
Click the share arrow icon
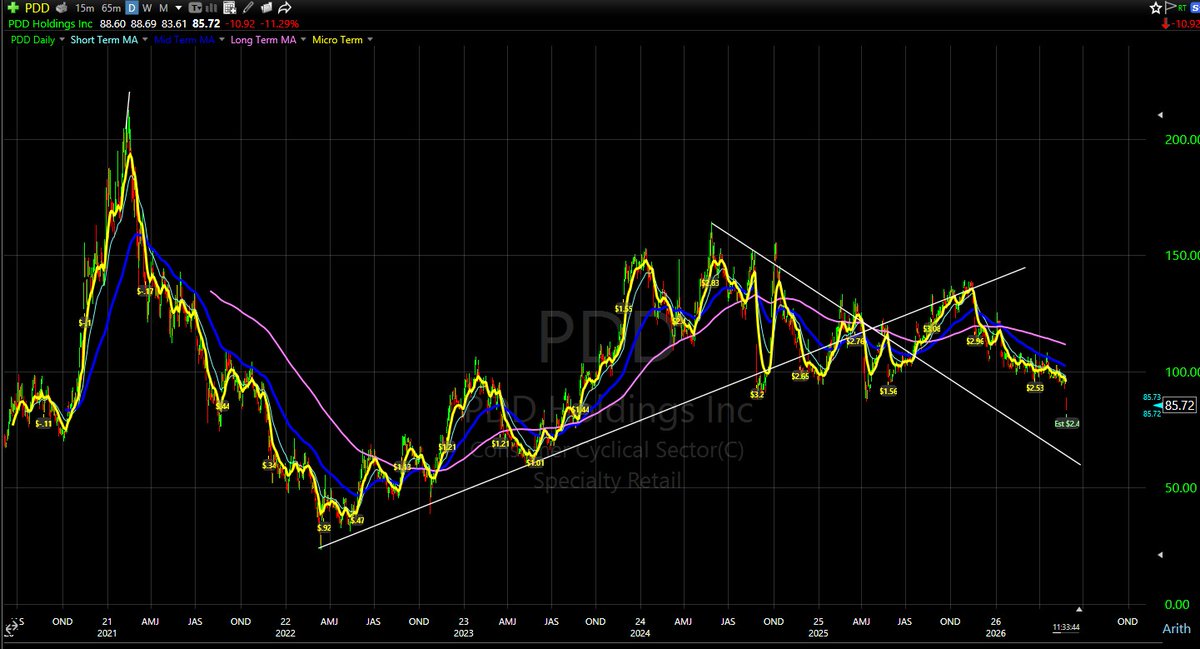285,8
